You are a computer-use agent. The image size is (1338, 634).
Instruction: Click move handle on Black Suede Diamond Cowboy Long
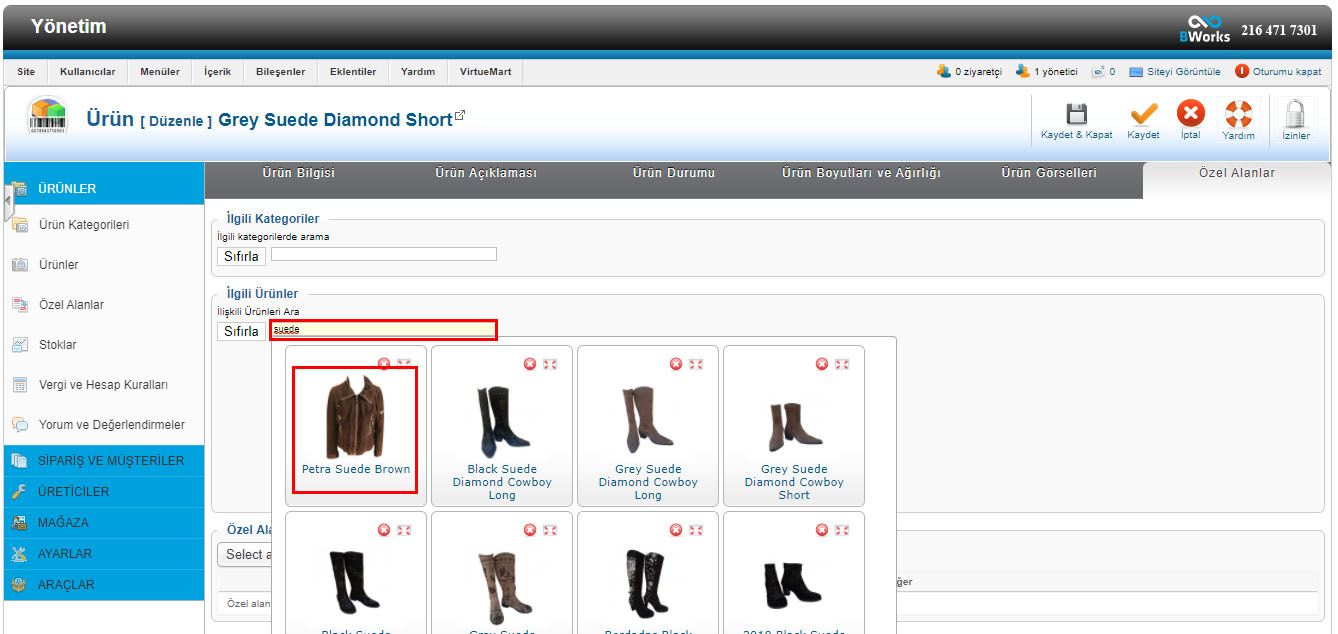[x=550, y=364]
